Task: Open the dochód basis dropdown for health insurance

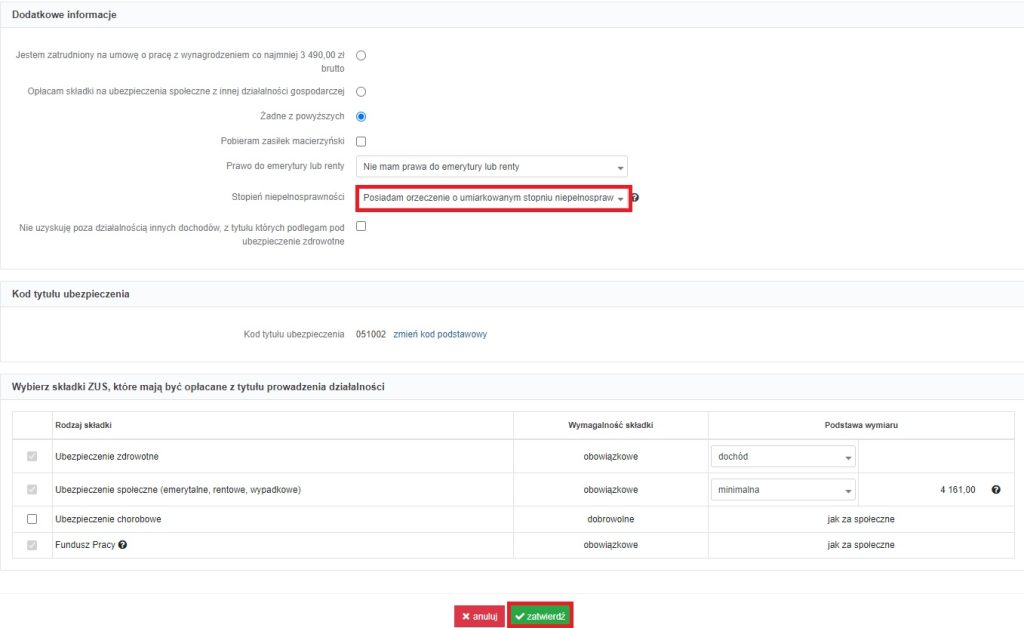Action: tap(783, 457)
